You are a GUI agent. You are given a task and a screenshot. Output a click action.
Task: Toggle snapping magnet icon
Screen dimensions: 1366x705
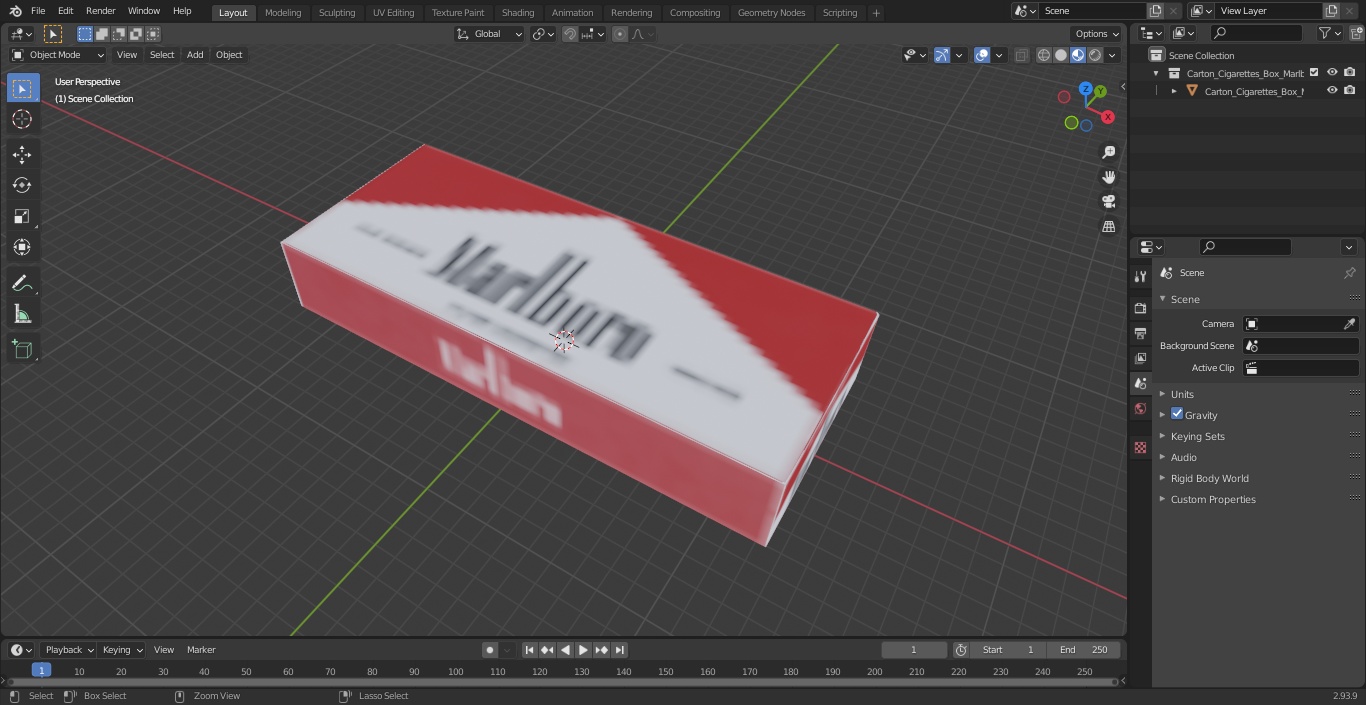pos(570,34)
